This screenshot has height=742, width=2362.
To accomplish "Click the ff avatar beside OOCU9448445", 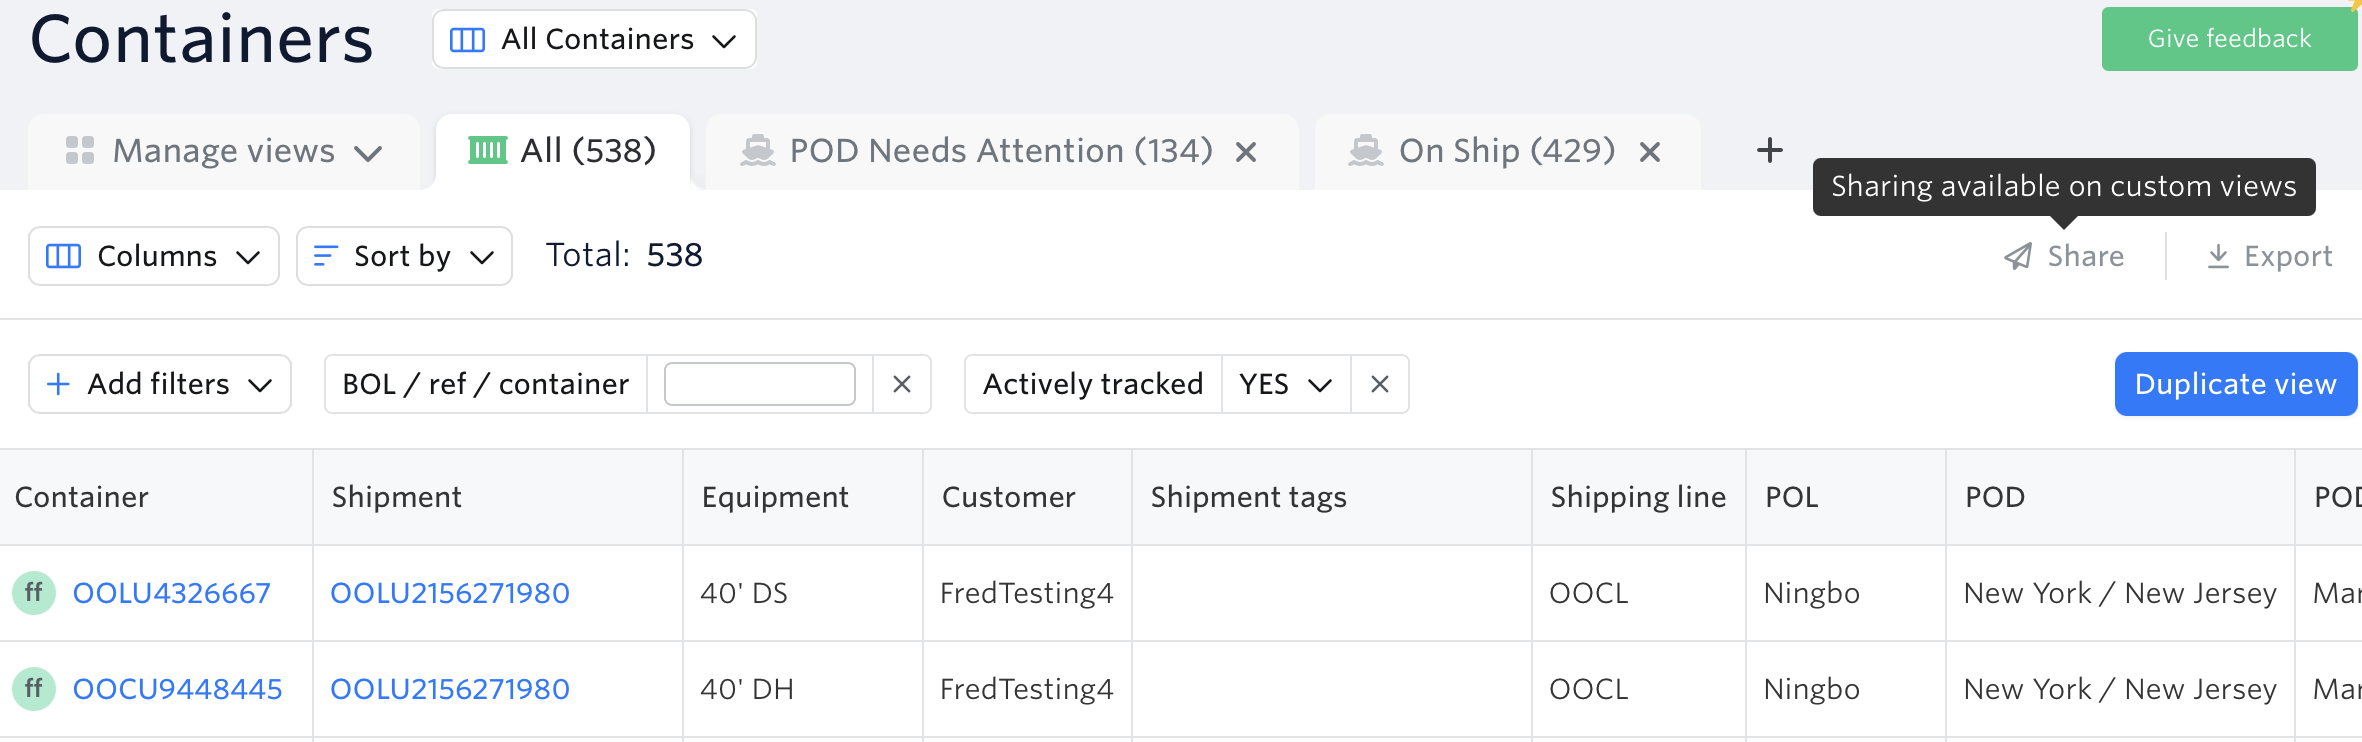I will 34,689.
